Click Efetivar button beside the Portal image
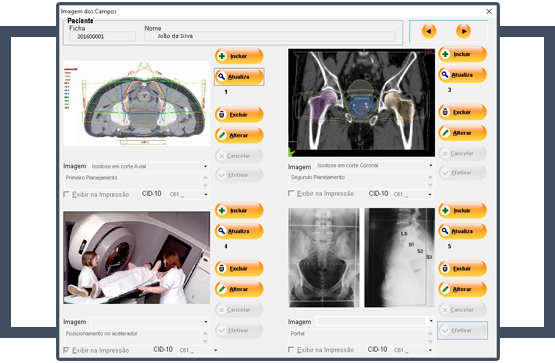Viewport: 555px width, 363px height. (463, 330)
